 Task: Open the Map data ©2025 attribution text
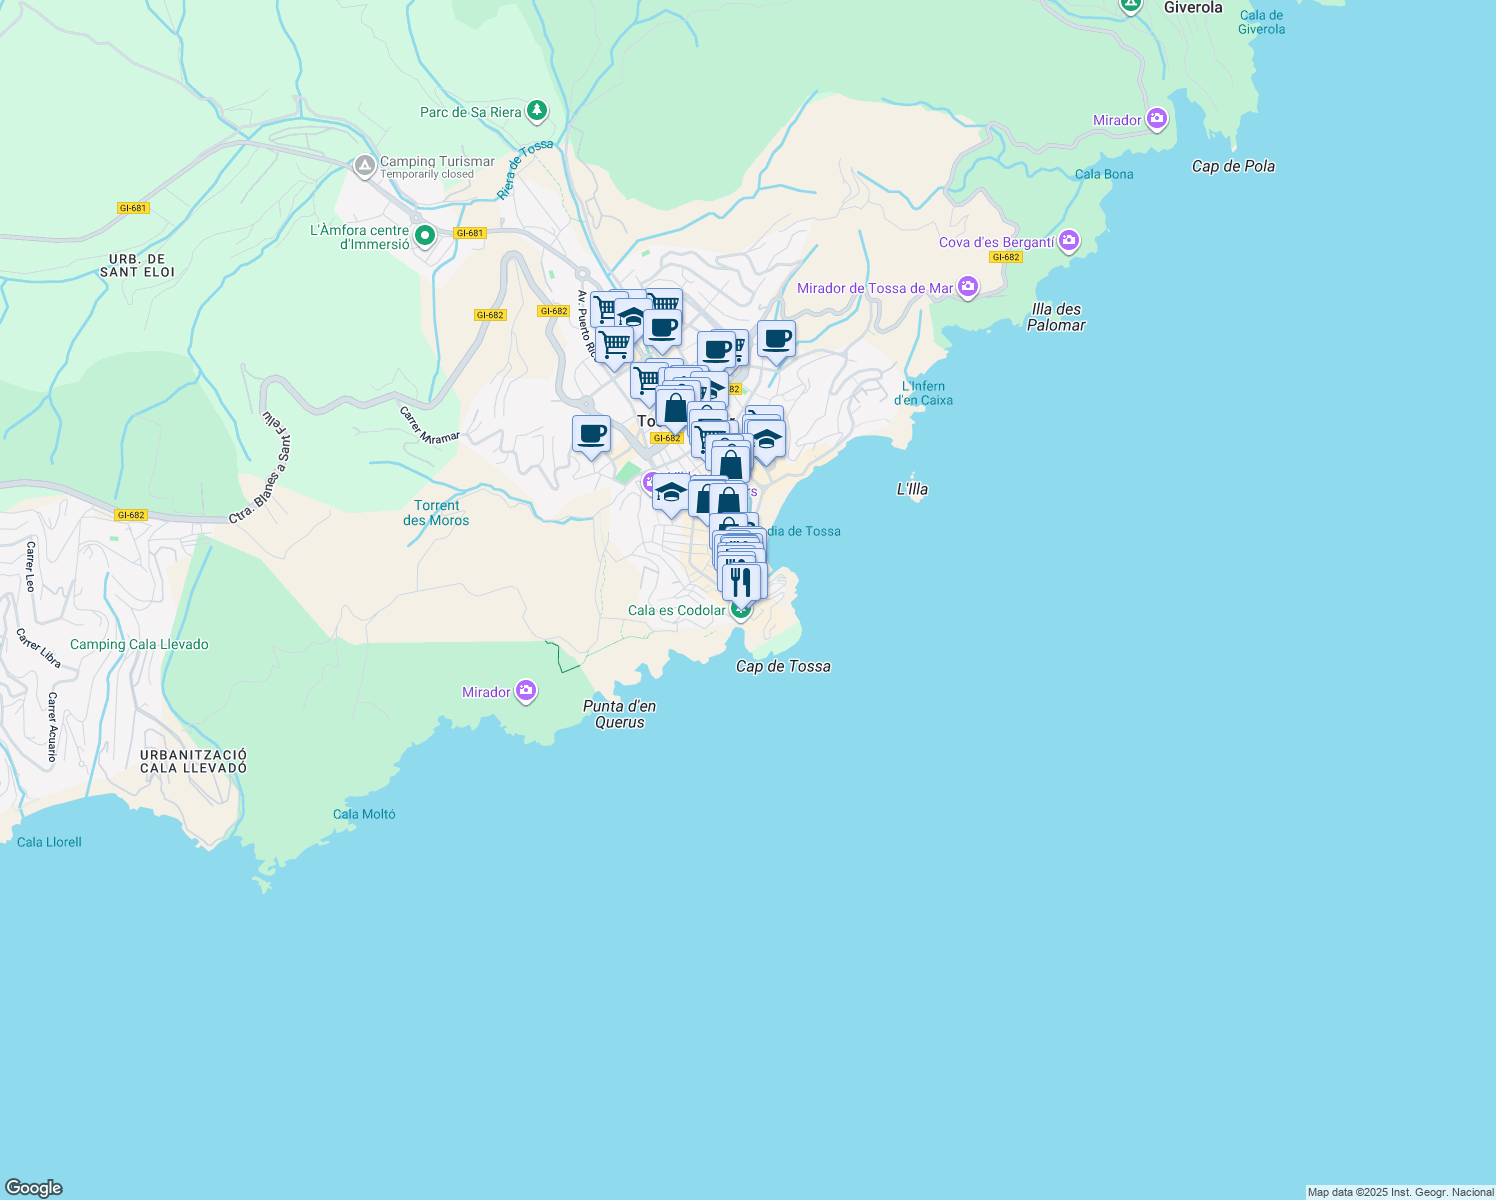(1400, 1192)
